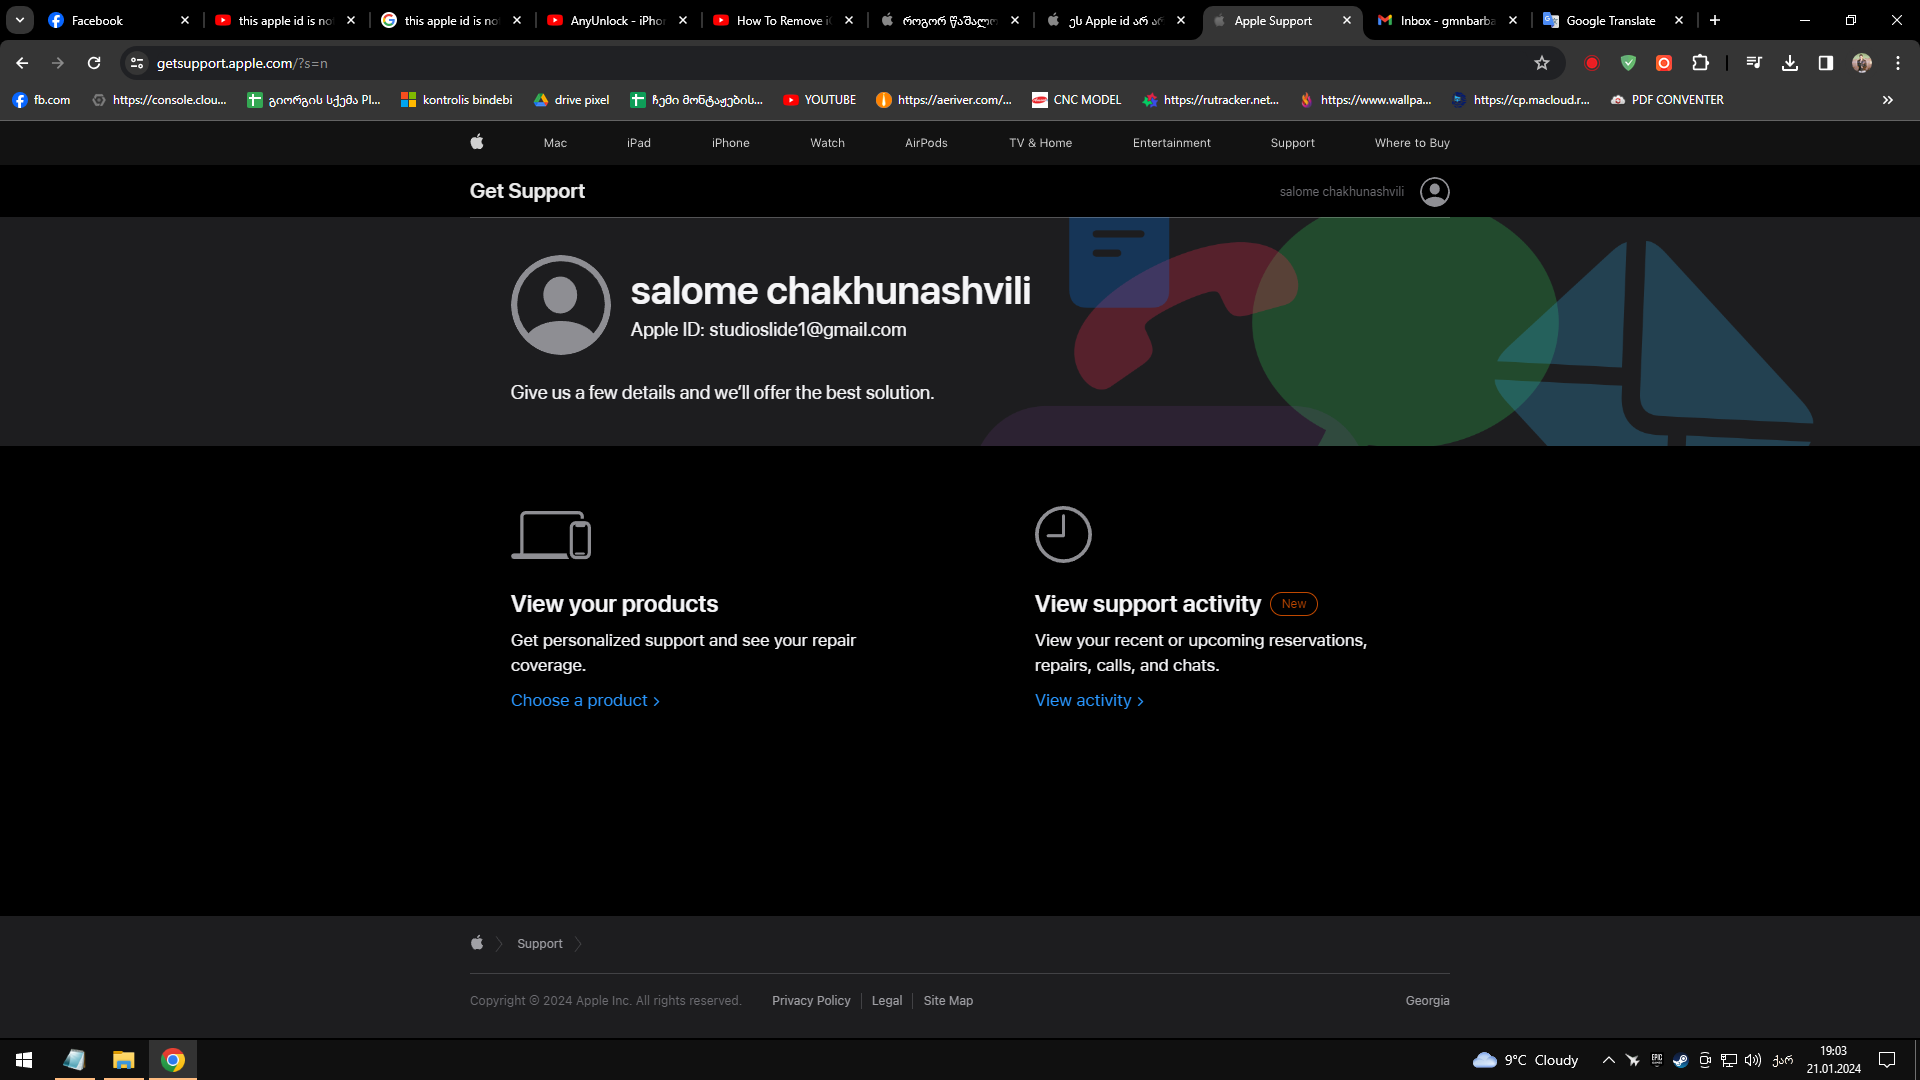Click the Apple logo in navigation bar
Image resolution: width=1920 pixels, height=1080 pixels.
click(477, 142)
